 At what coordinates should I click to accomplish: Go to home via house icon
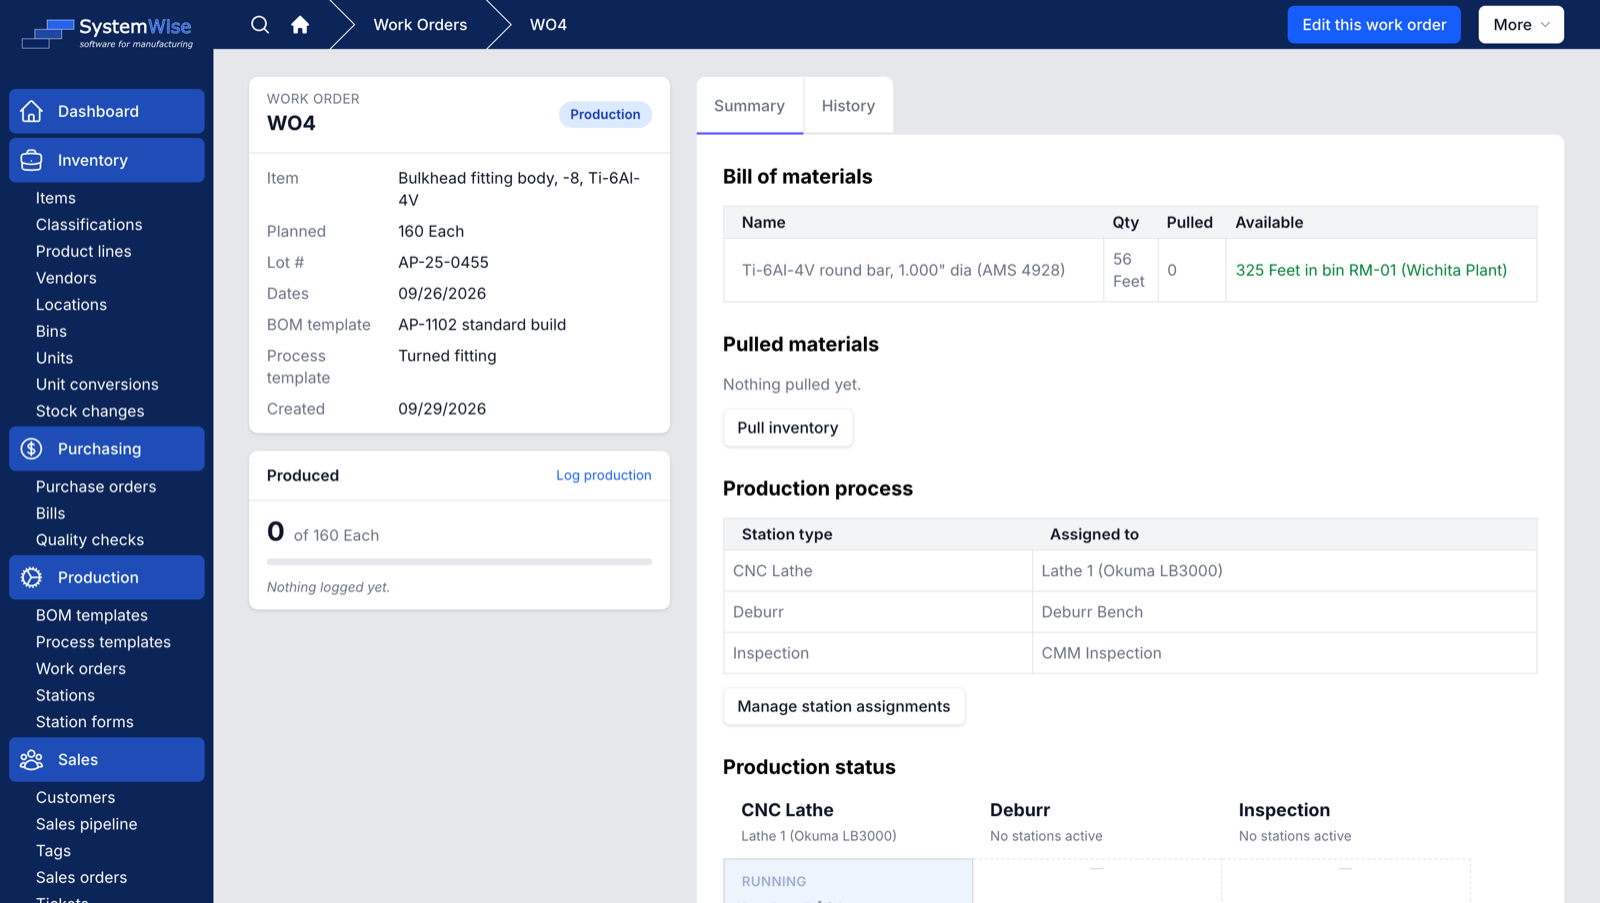click(300, 25)
